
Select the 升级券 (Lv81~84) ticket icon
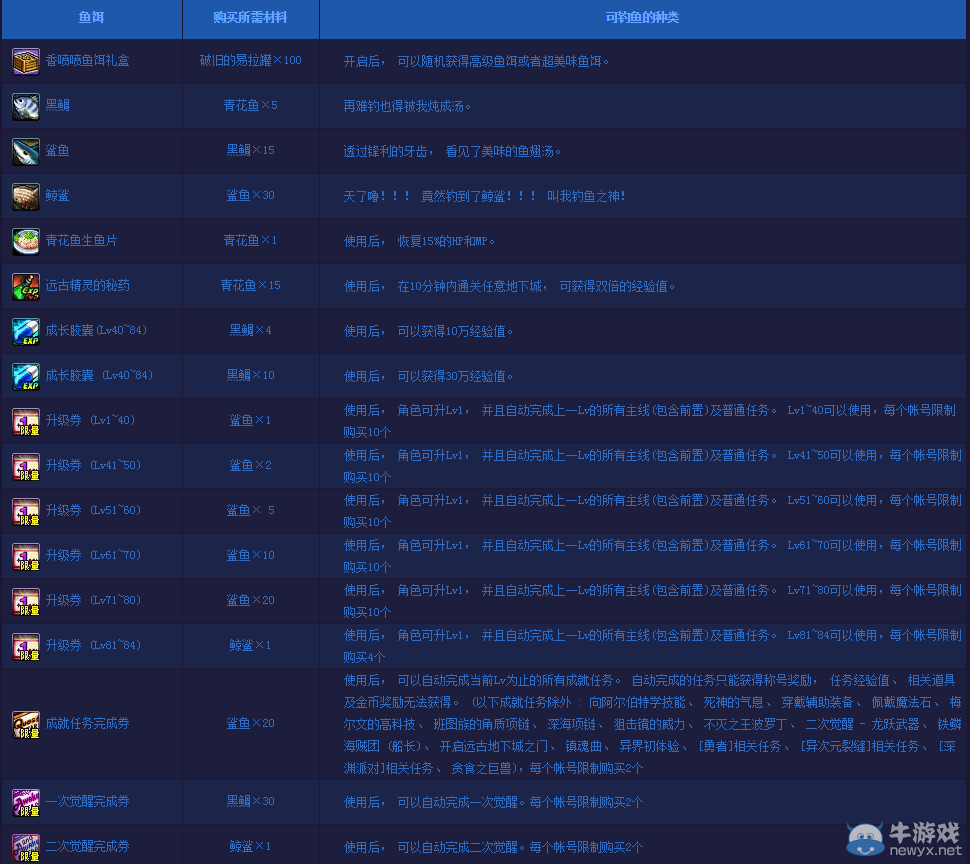pos(26,646)
